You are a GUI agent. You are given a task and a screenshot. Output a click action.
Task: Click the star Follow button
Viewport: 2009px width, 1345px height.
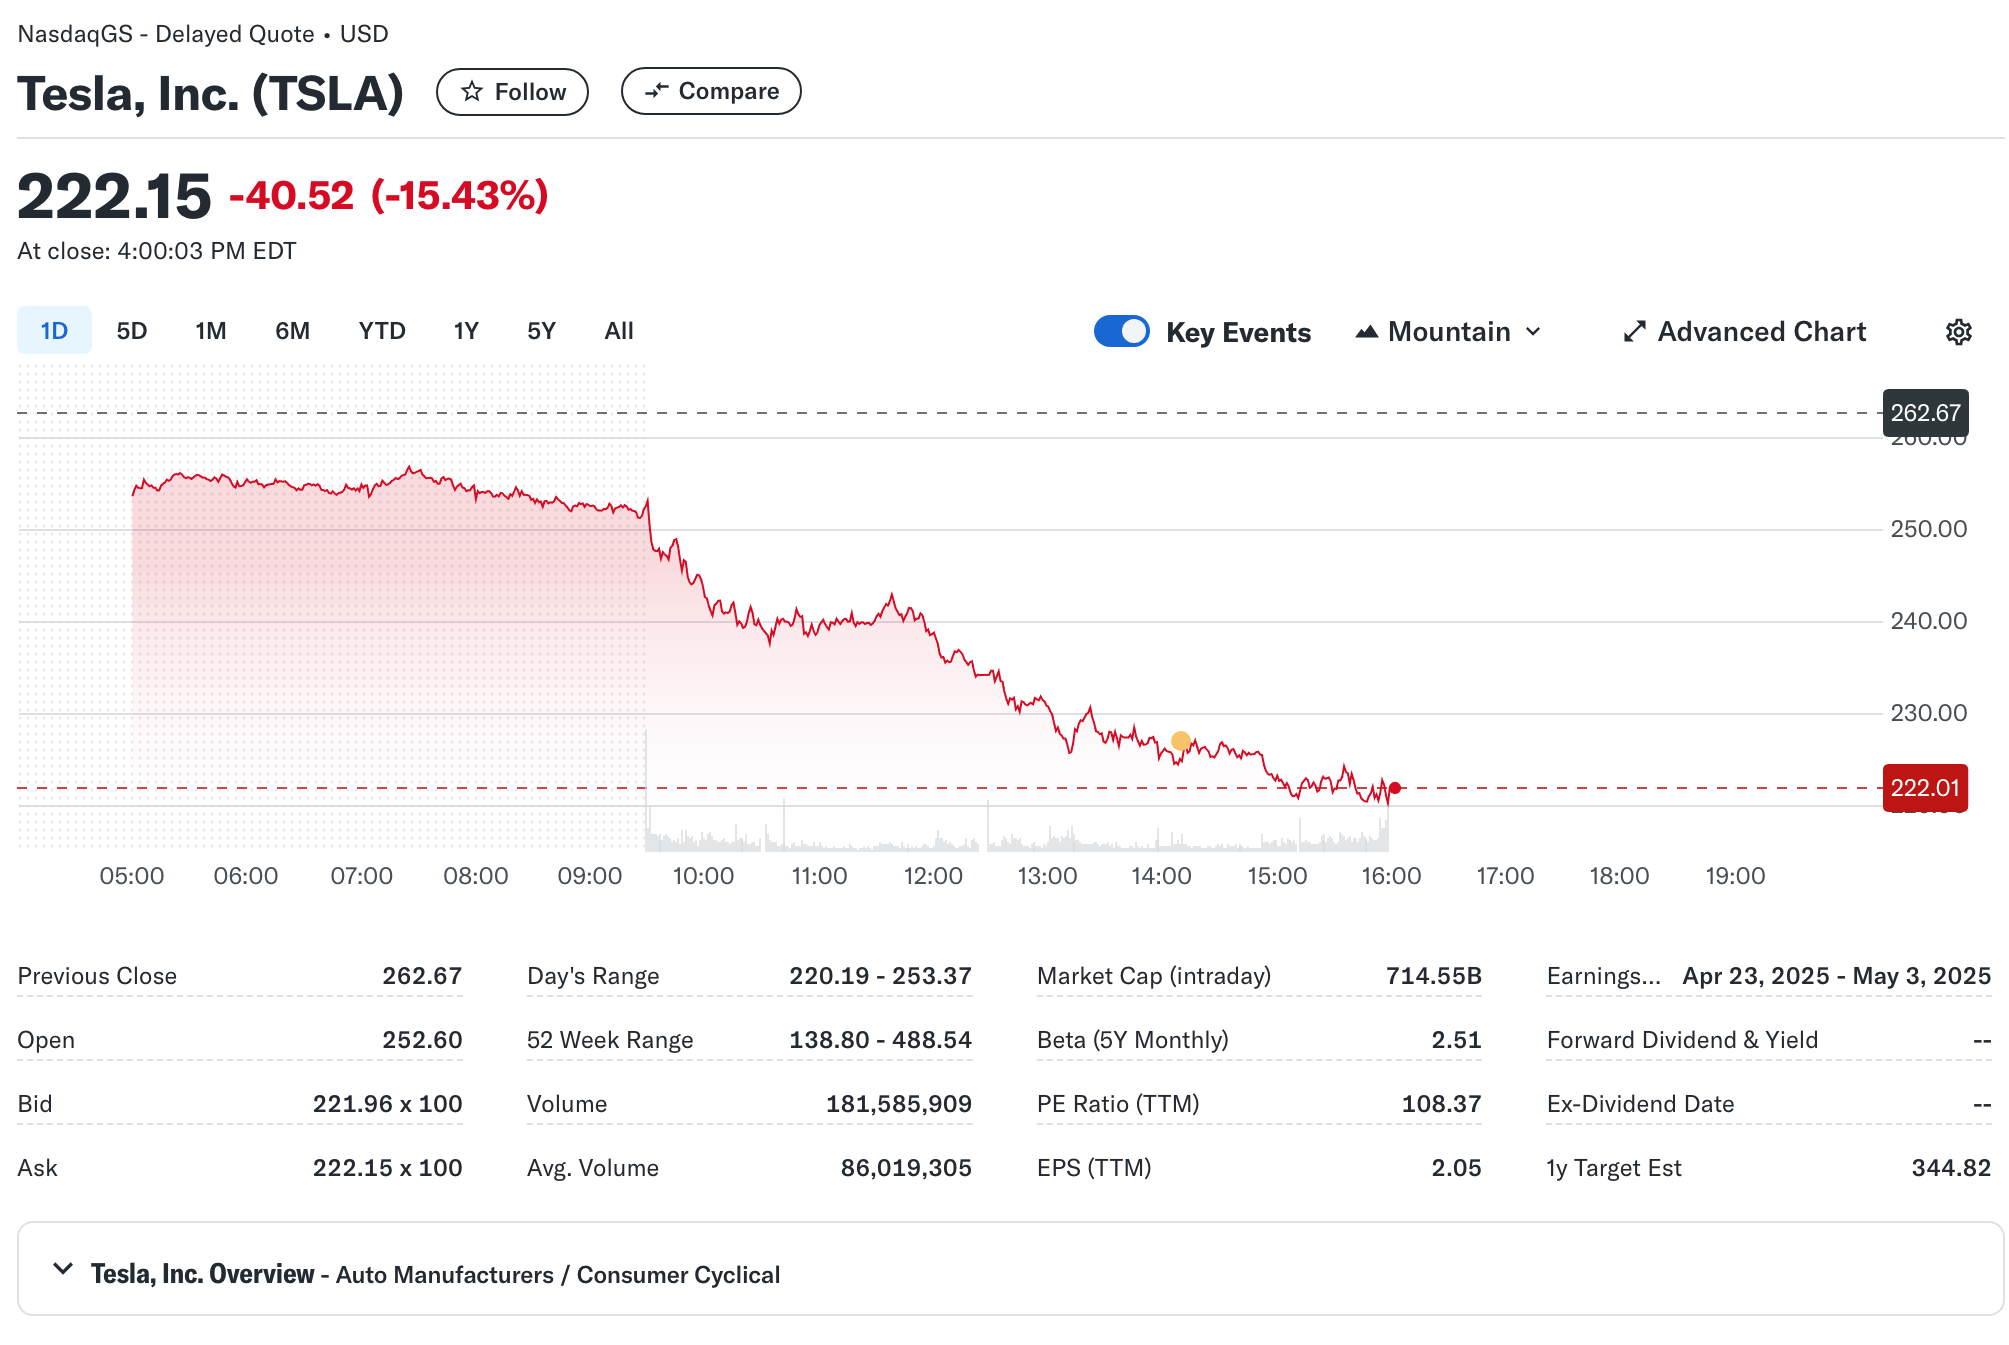pos(512,92)
